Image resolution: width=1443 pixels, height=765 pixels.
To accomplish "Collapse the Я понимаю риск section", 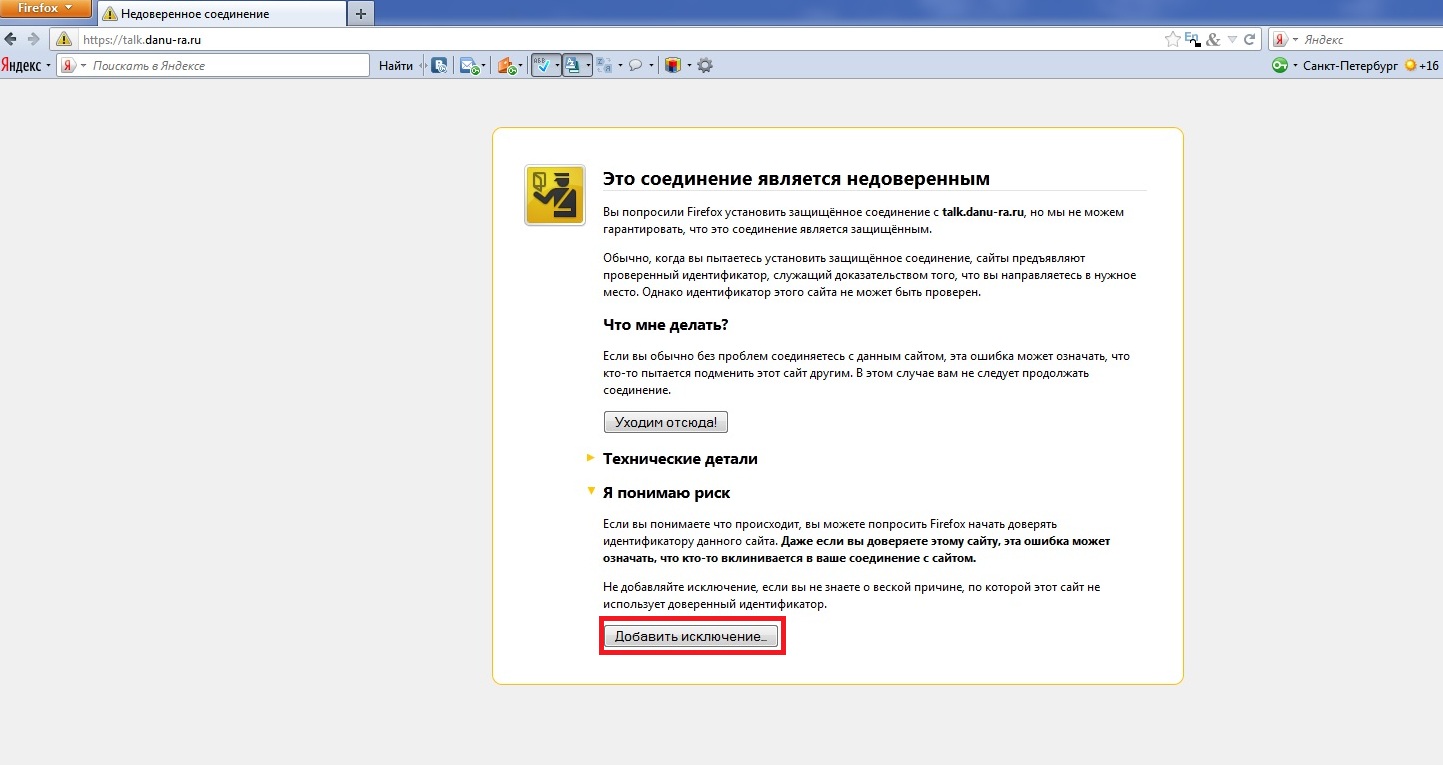I will tap(666, 493).
